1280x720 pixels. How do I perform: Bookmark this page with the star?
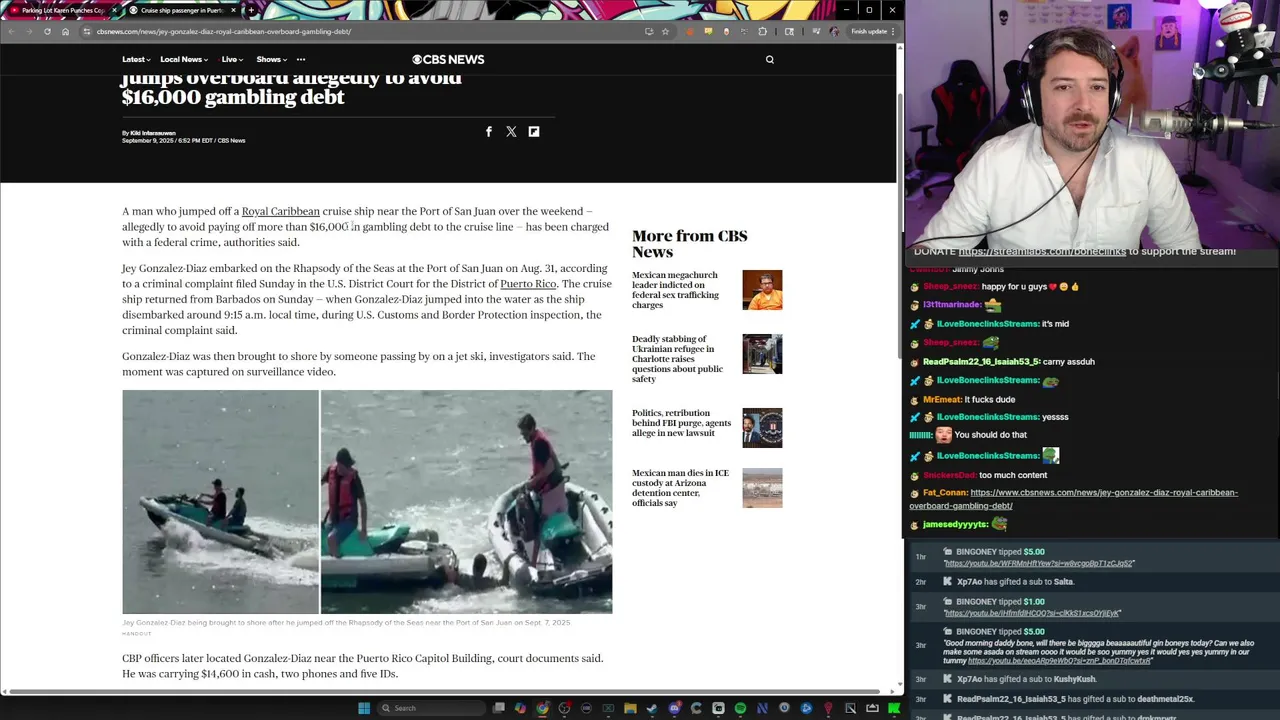click(x=665, y=31)
